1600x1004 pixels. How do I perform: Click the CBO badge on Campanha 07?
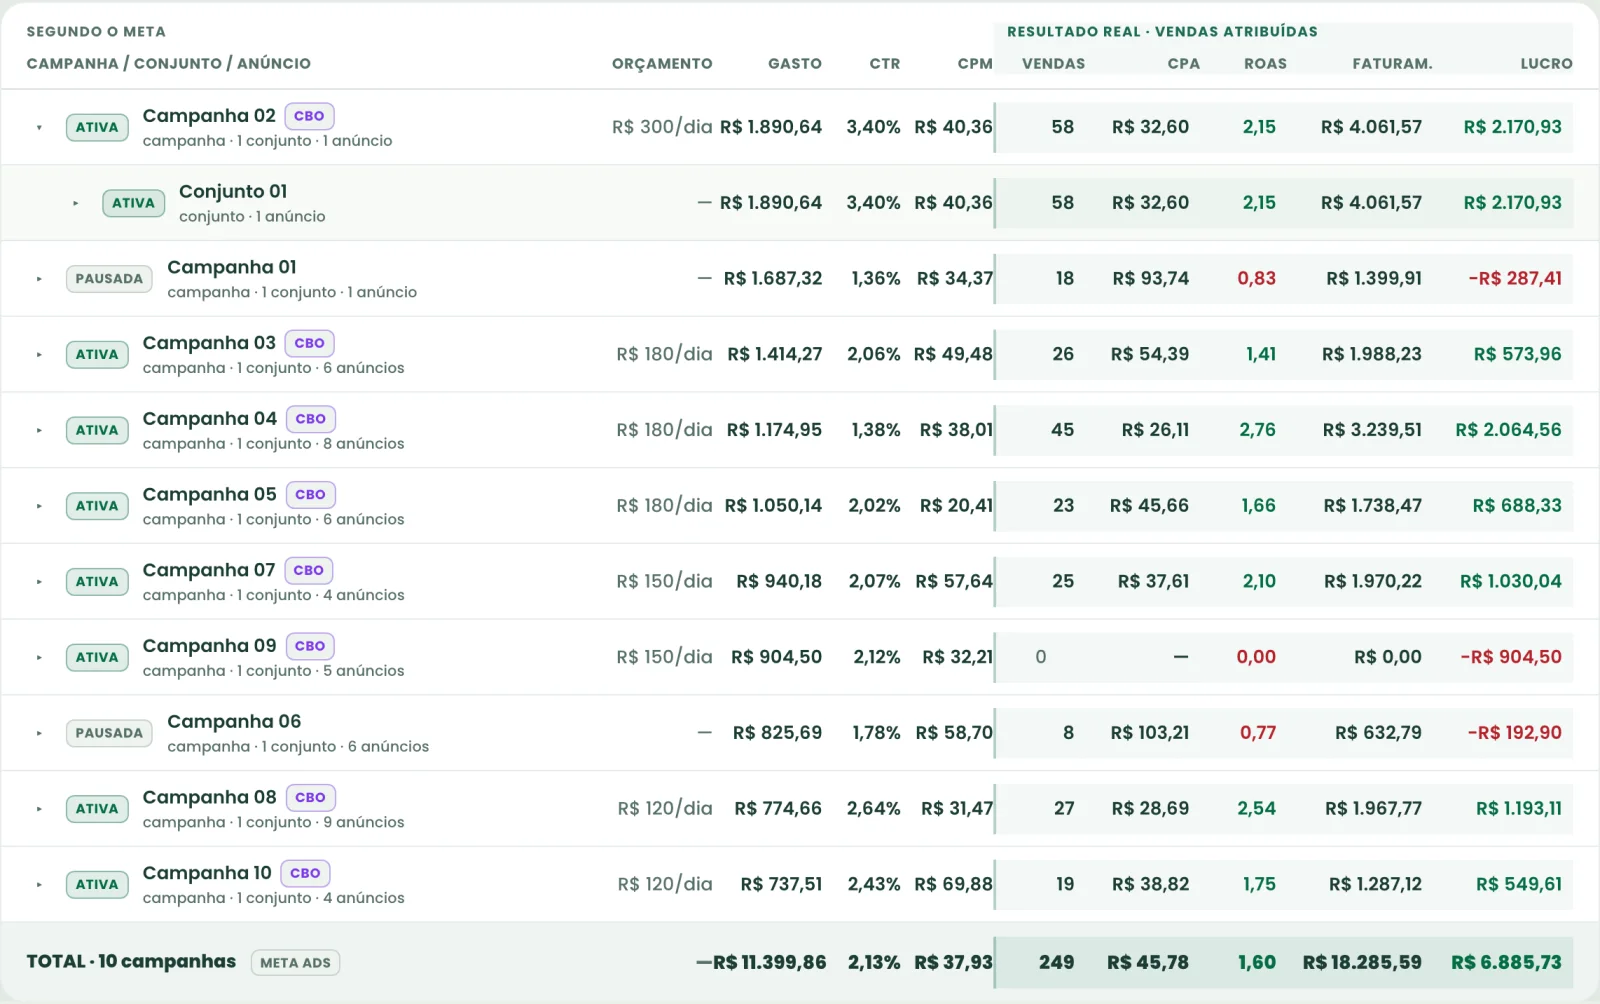click(308, 570)
